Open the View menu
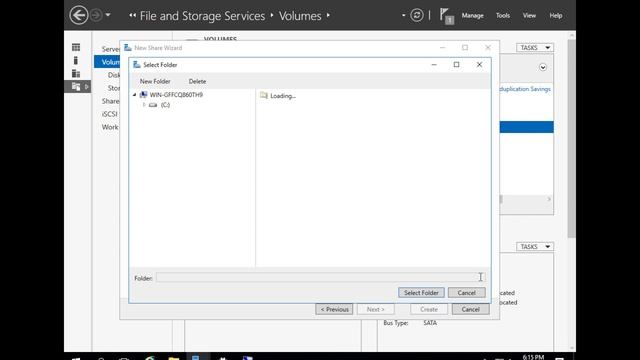 tap(529, 16)
